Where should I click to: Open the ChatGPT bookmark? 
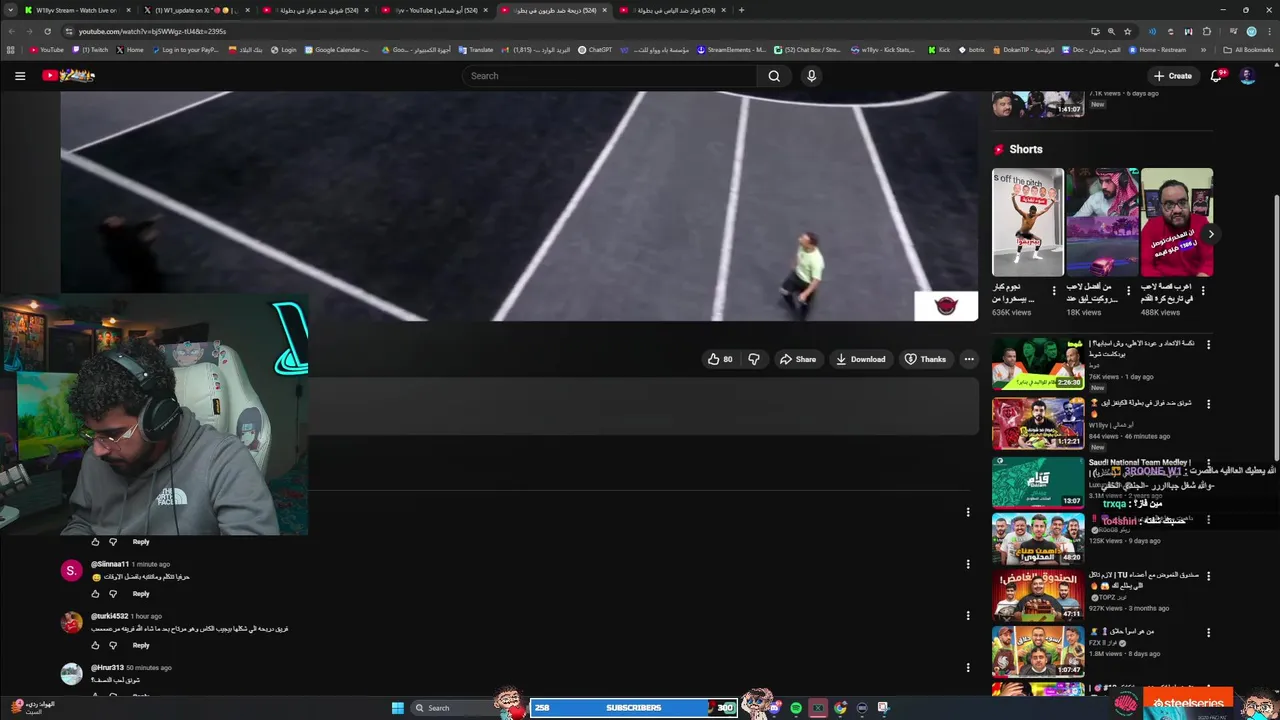pos(595,50)
